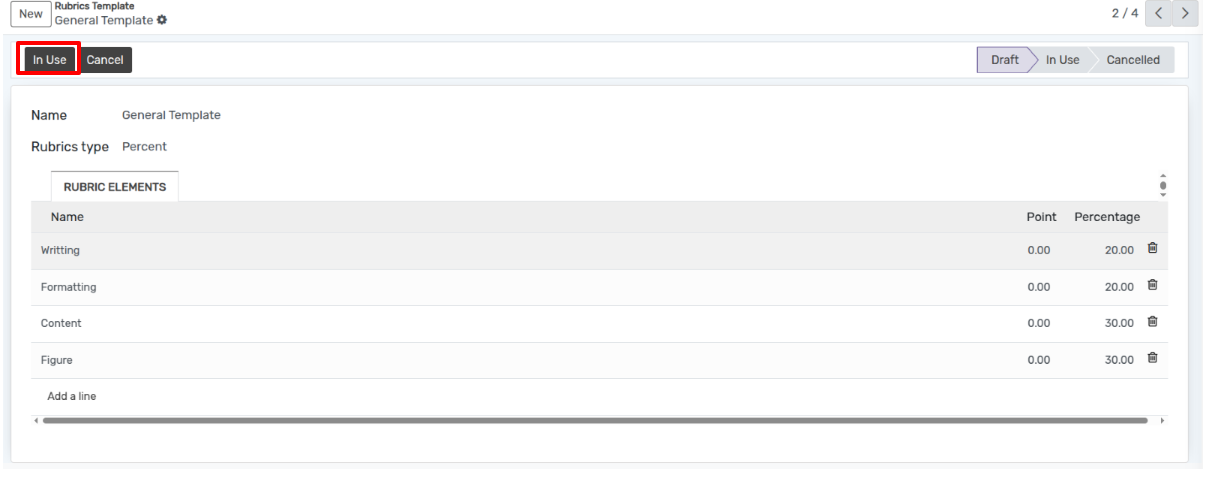The height and width of the screenshot is (480, 1216).
Task: Click the In Use action button
Action: pyautogui.click(x=49, y=60)
